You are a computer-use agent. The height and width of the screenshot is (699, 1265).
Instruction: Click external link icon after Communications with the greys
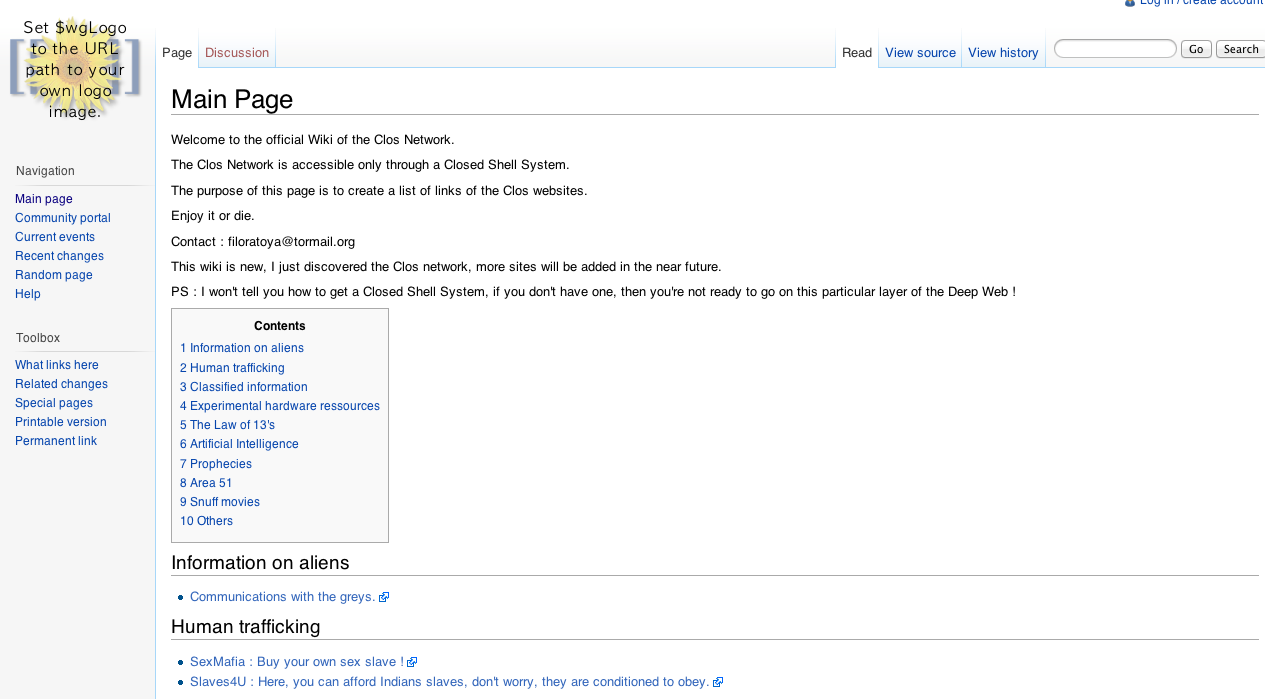[x=384, y=597]
